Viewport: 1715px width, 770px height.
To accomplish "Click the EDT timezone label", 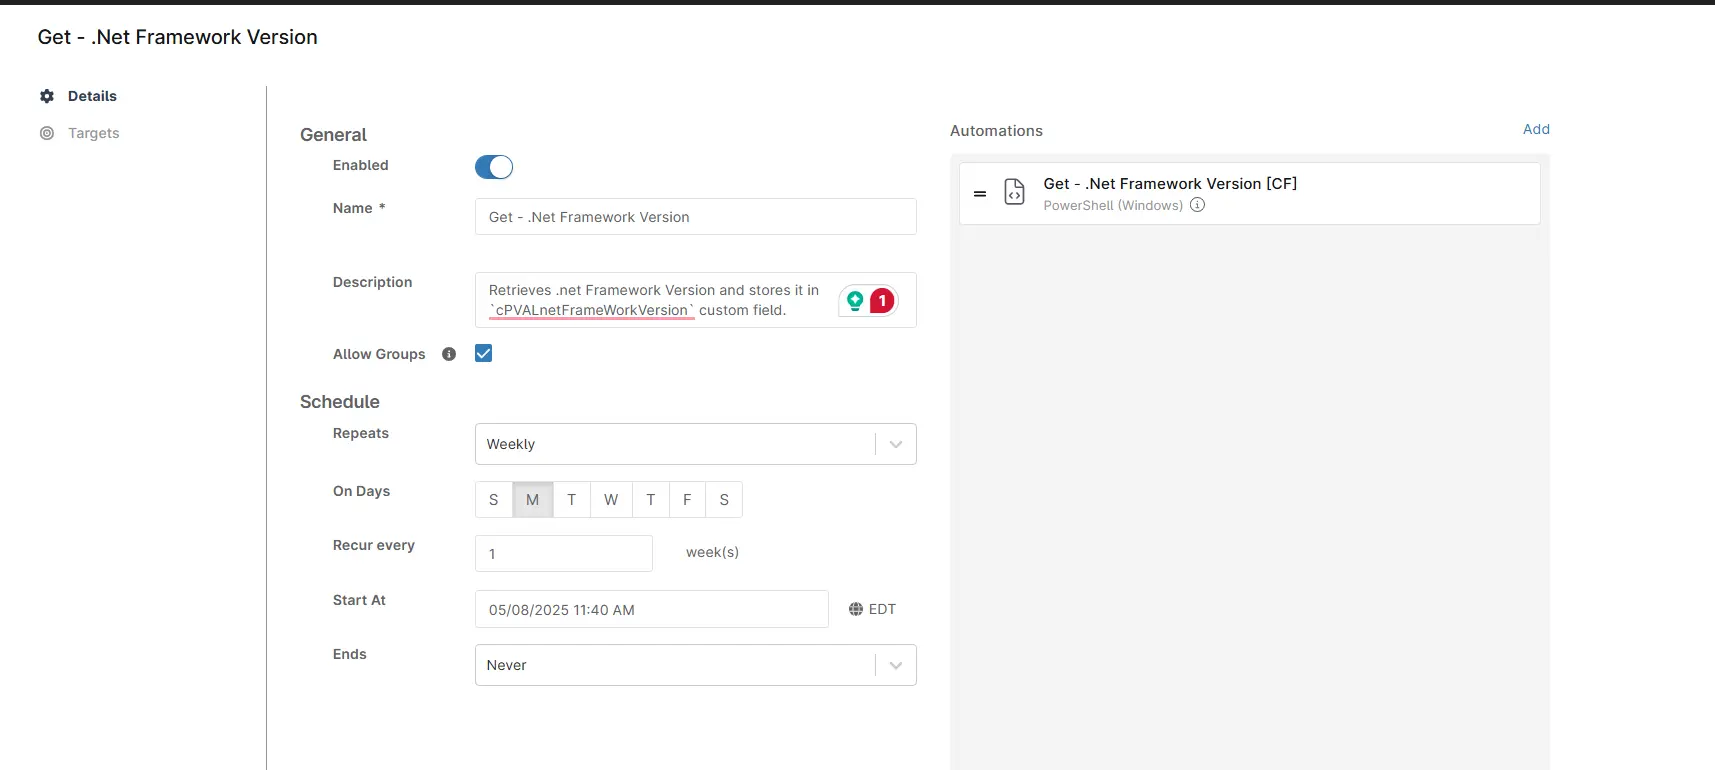I will pos(882,609).
